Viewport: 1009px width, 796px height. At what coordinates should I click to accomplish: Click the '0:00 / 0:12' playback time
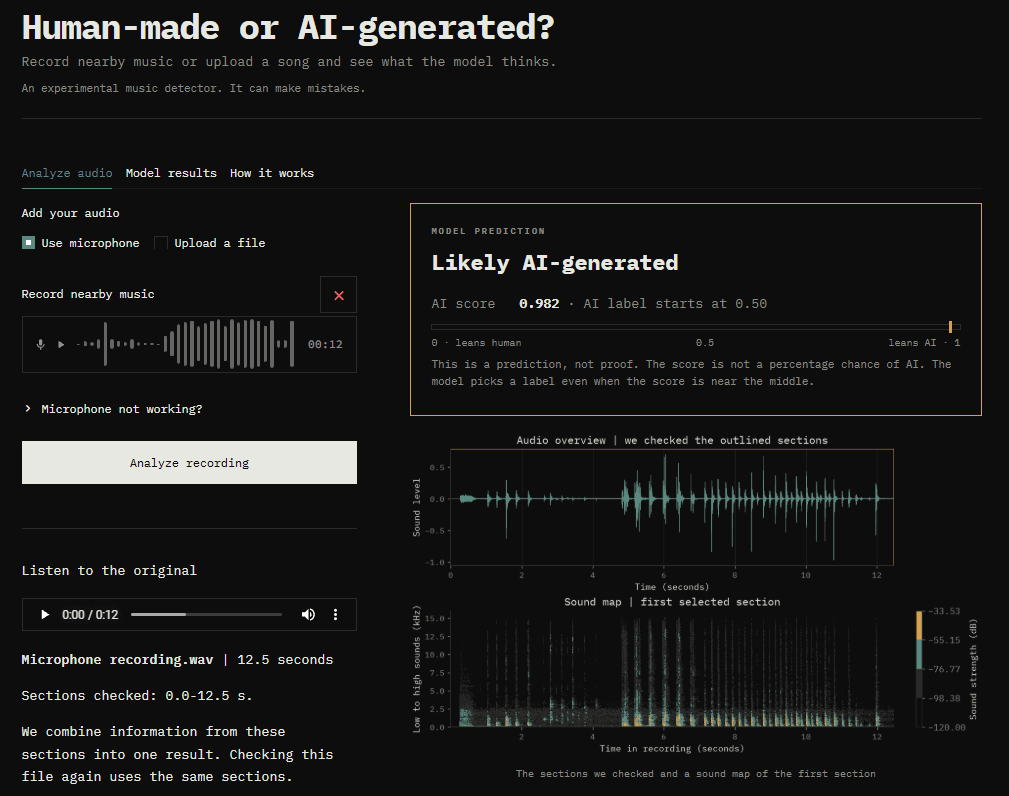(90, 615)
